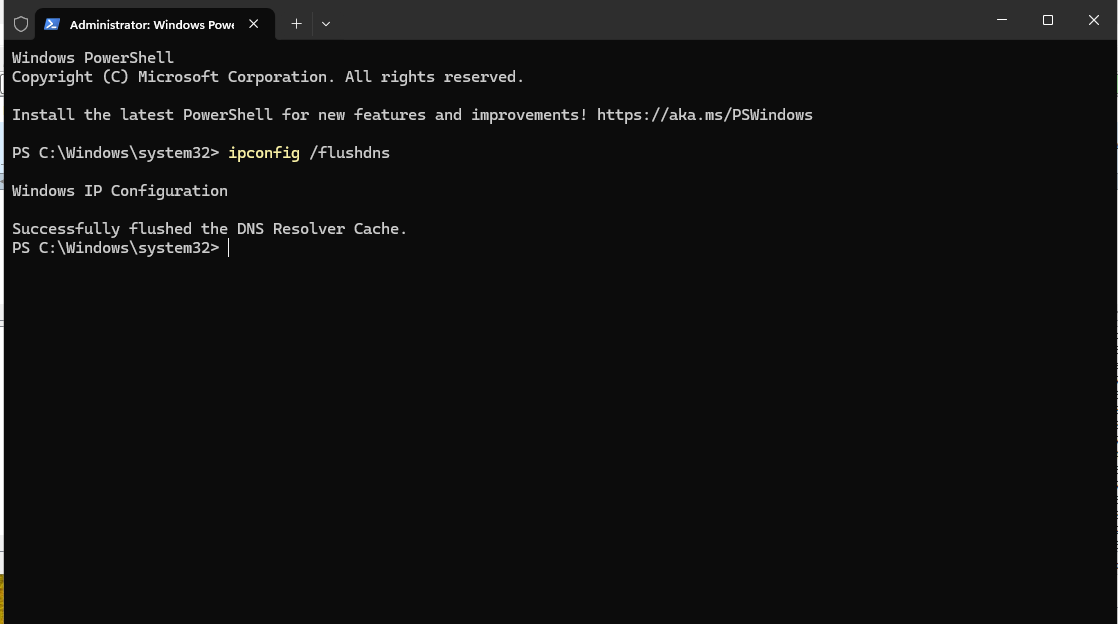Image resolution: width=1118 pixels, height=624 pixels.
Task: Open the new tab dropdown chevron
Action: 326,23
